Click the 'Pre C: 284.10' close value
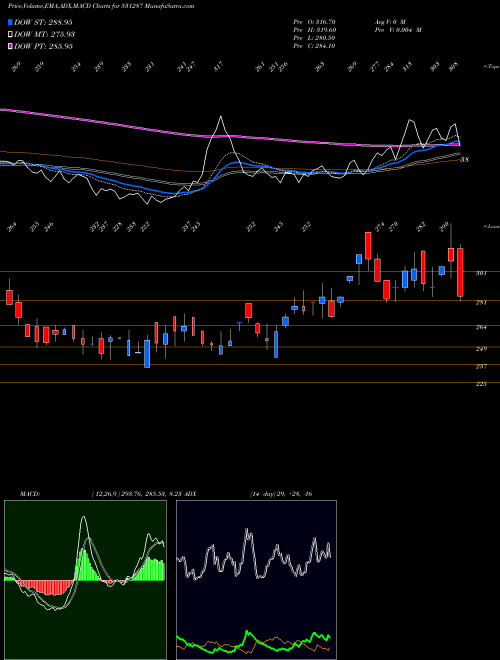The width and height of the screenshot is (500, 660). click(314, 46)
